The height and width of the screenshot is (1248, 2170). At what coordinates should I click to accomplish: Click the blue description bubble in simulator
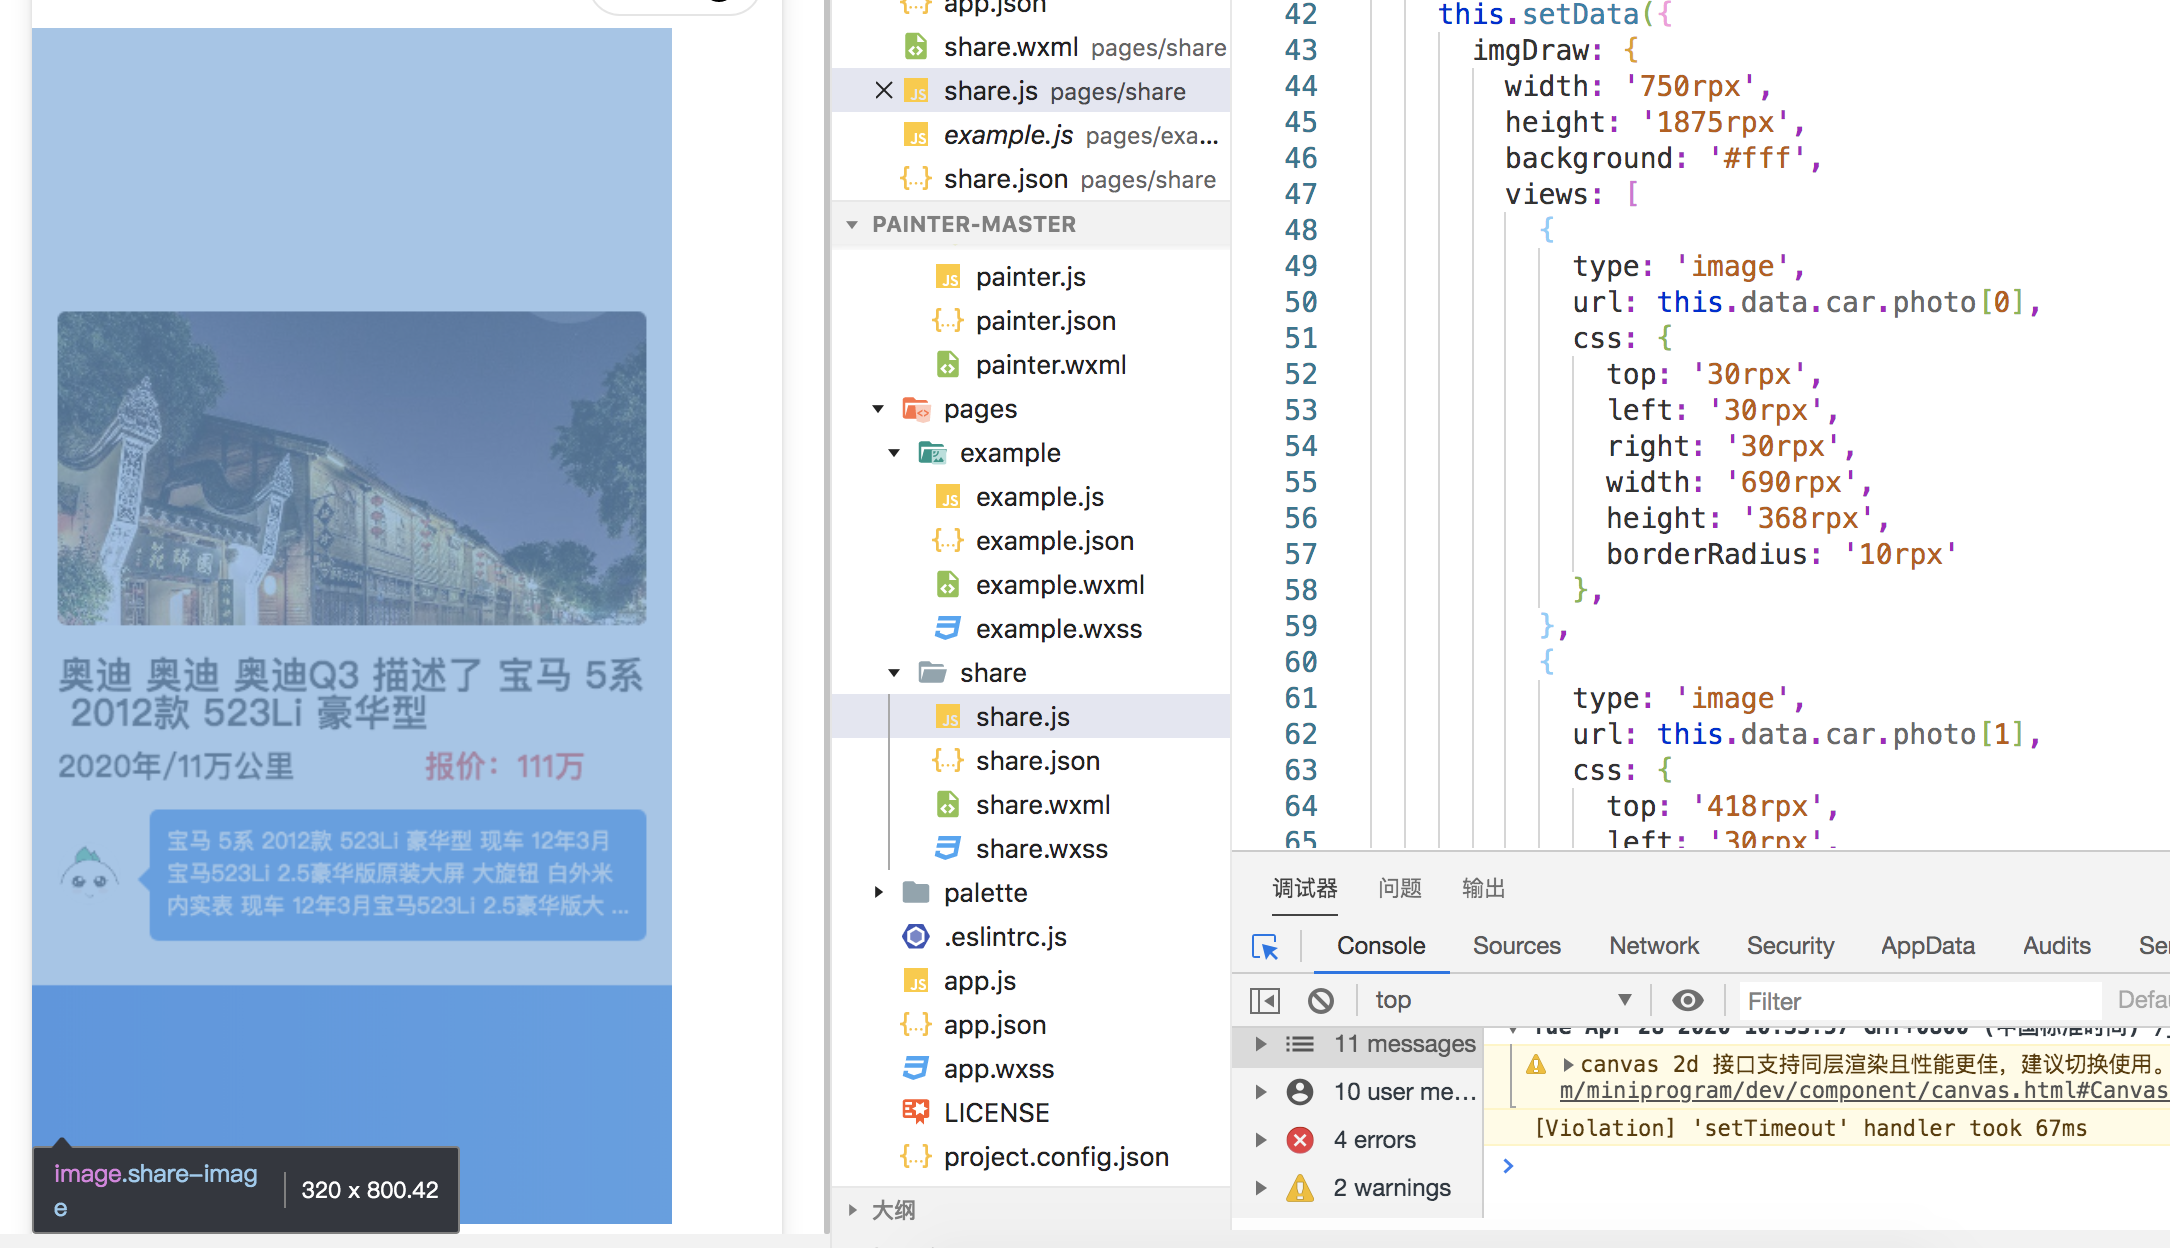[x=397, y=875]
